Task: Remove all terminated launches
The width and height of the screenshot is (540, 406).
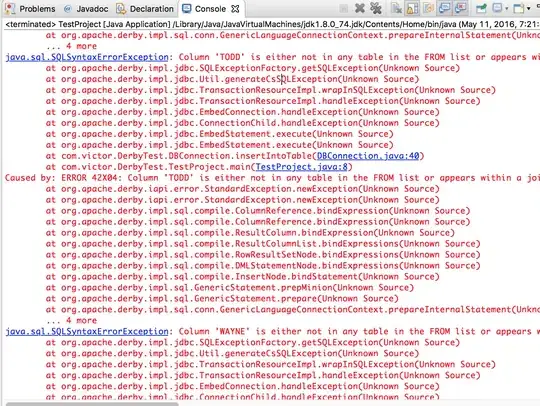Action: (376, 8)
